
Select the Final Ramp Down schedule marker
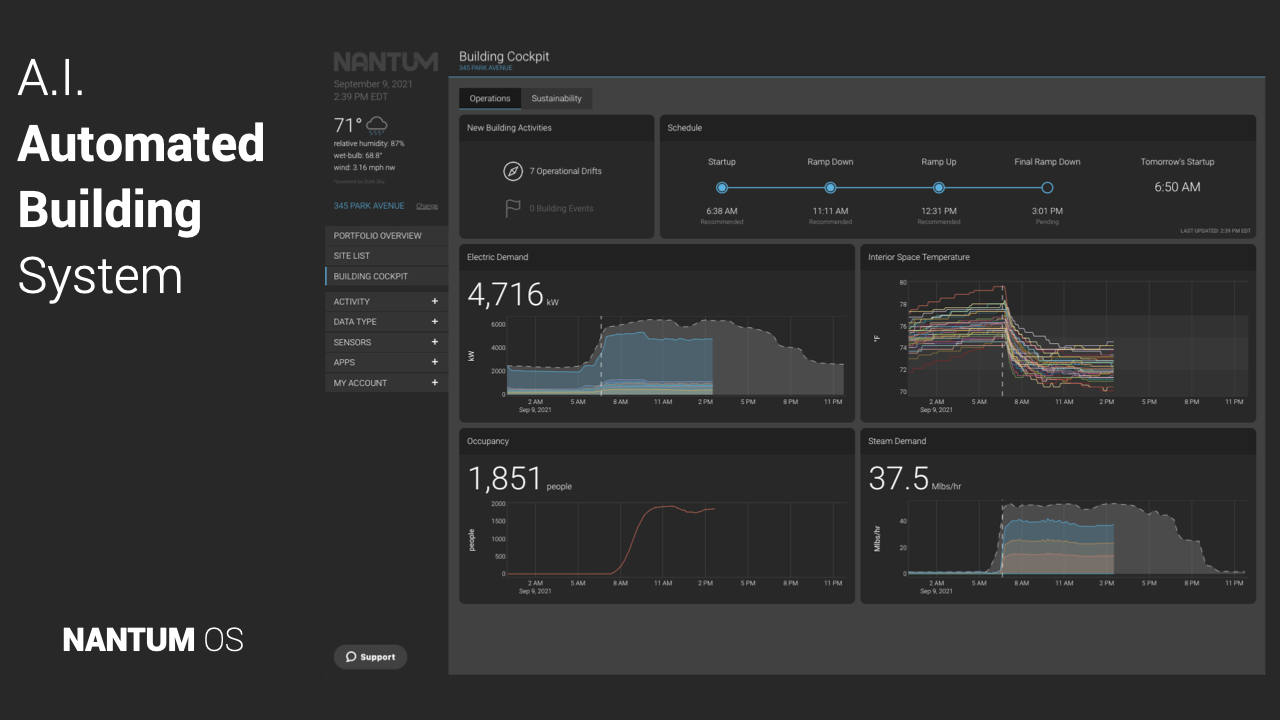pos(1047,187)
